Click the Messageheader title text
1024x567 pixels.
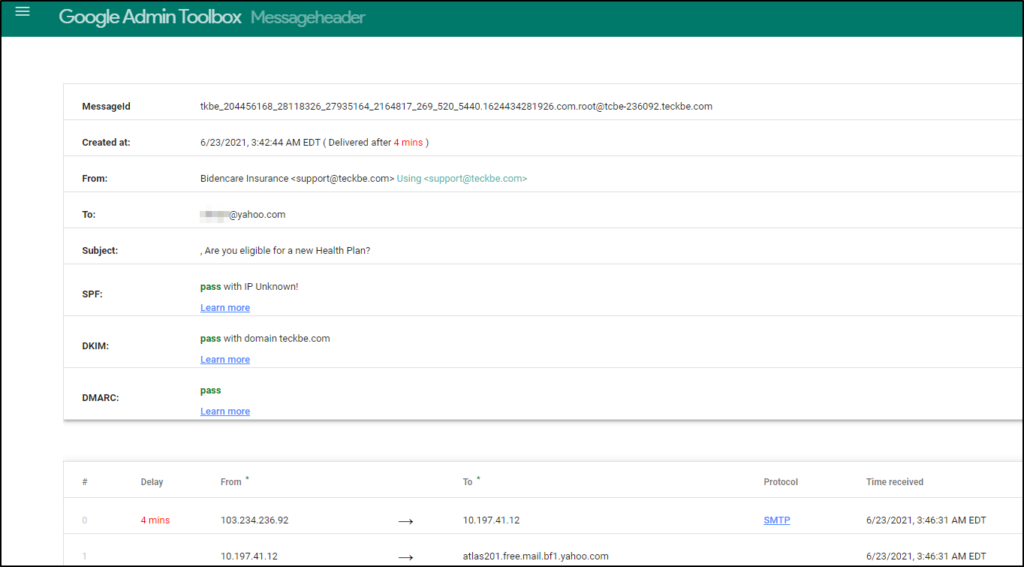pyautogui.click(x=308, y=18)
